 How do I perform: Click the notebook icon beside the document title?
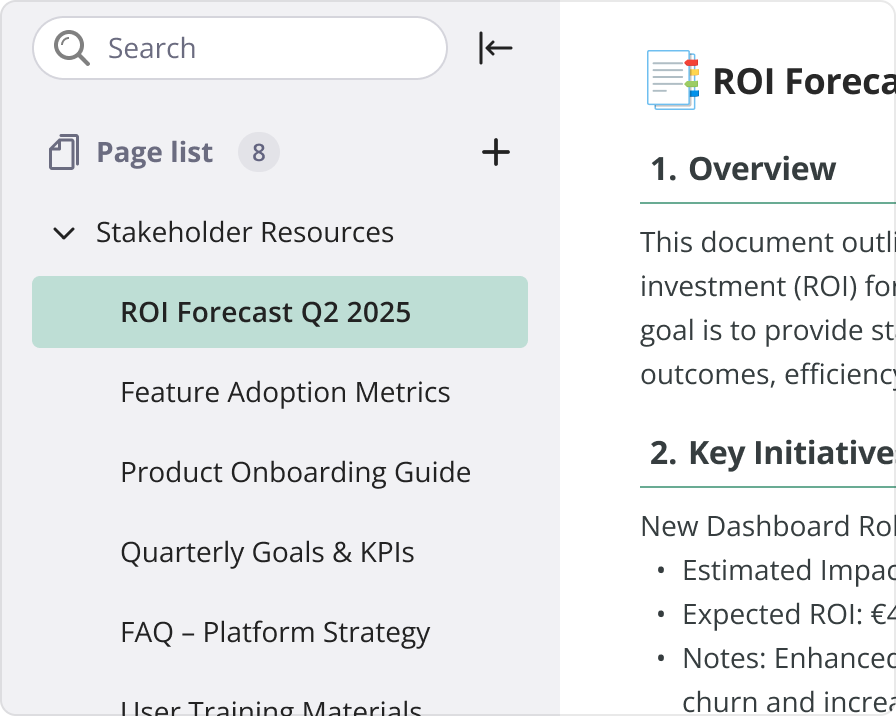(x=672, y=80)
